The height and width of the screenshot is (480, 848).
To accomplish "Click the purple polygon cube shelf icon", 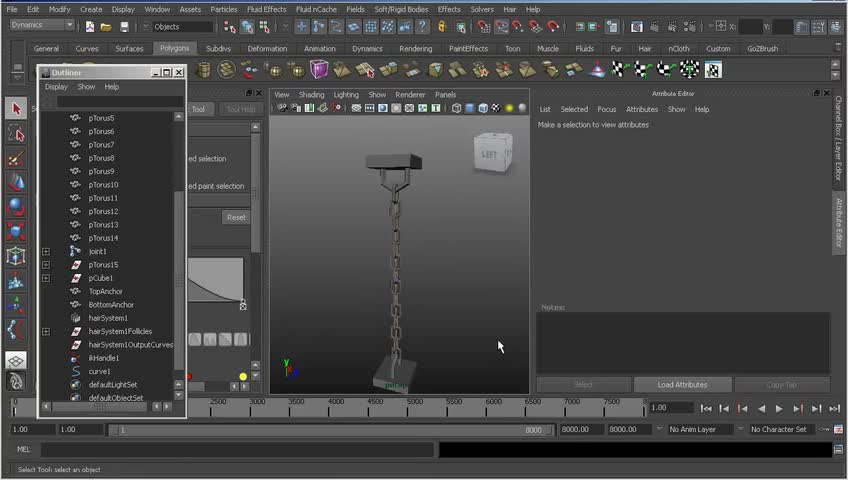I will pos(319,70).
